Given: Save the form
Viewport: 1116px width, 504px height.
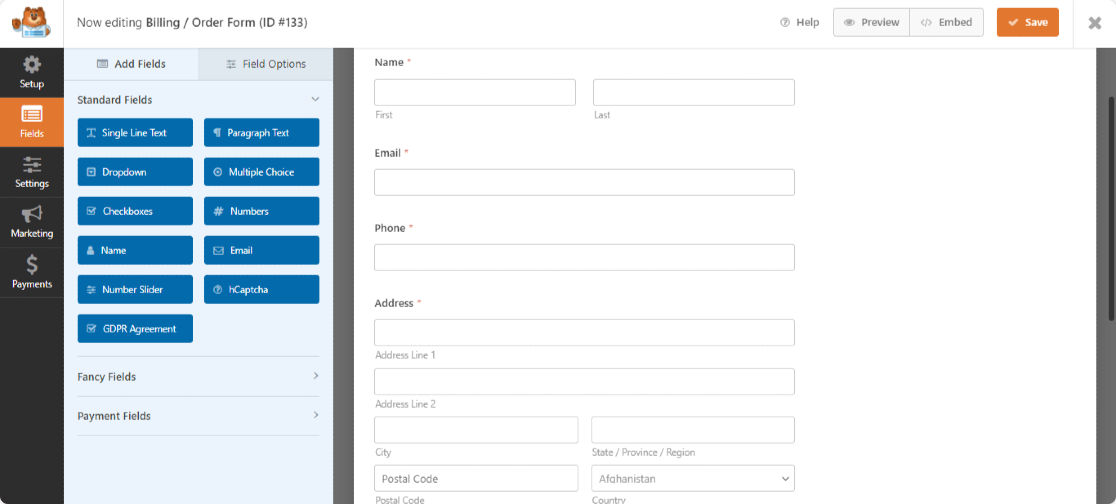Looking at the screenshot, I should 1027,23.
